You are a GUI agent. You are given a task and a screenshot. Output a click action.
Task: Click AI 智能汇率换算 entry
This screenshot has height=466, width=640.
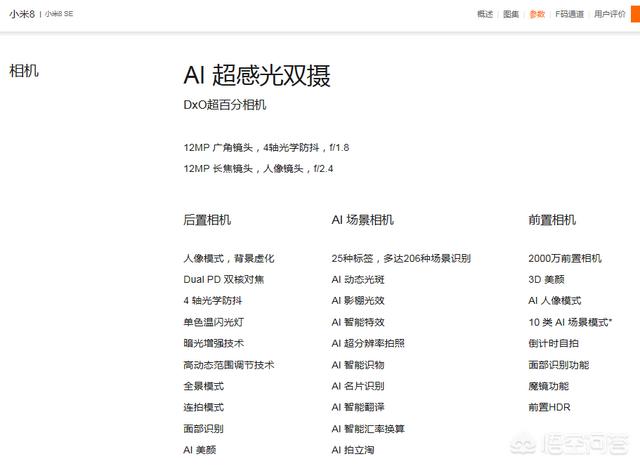[x=368, y=428]
